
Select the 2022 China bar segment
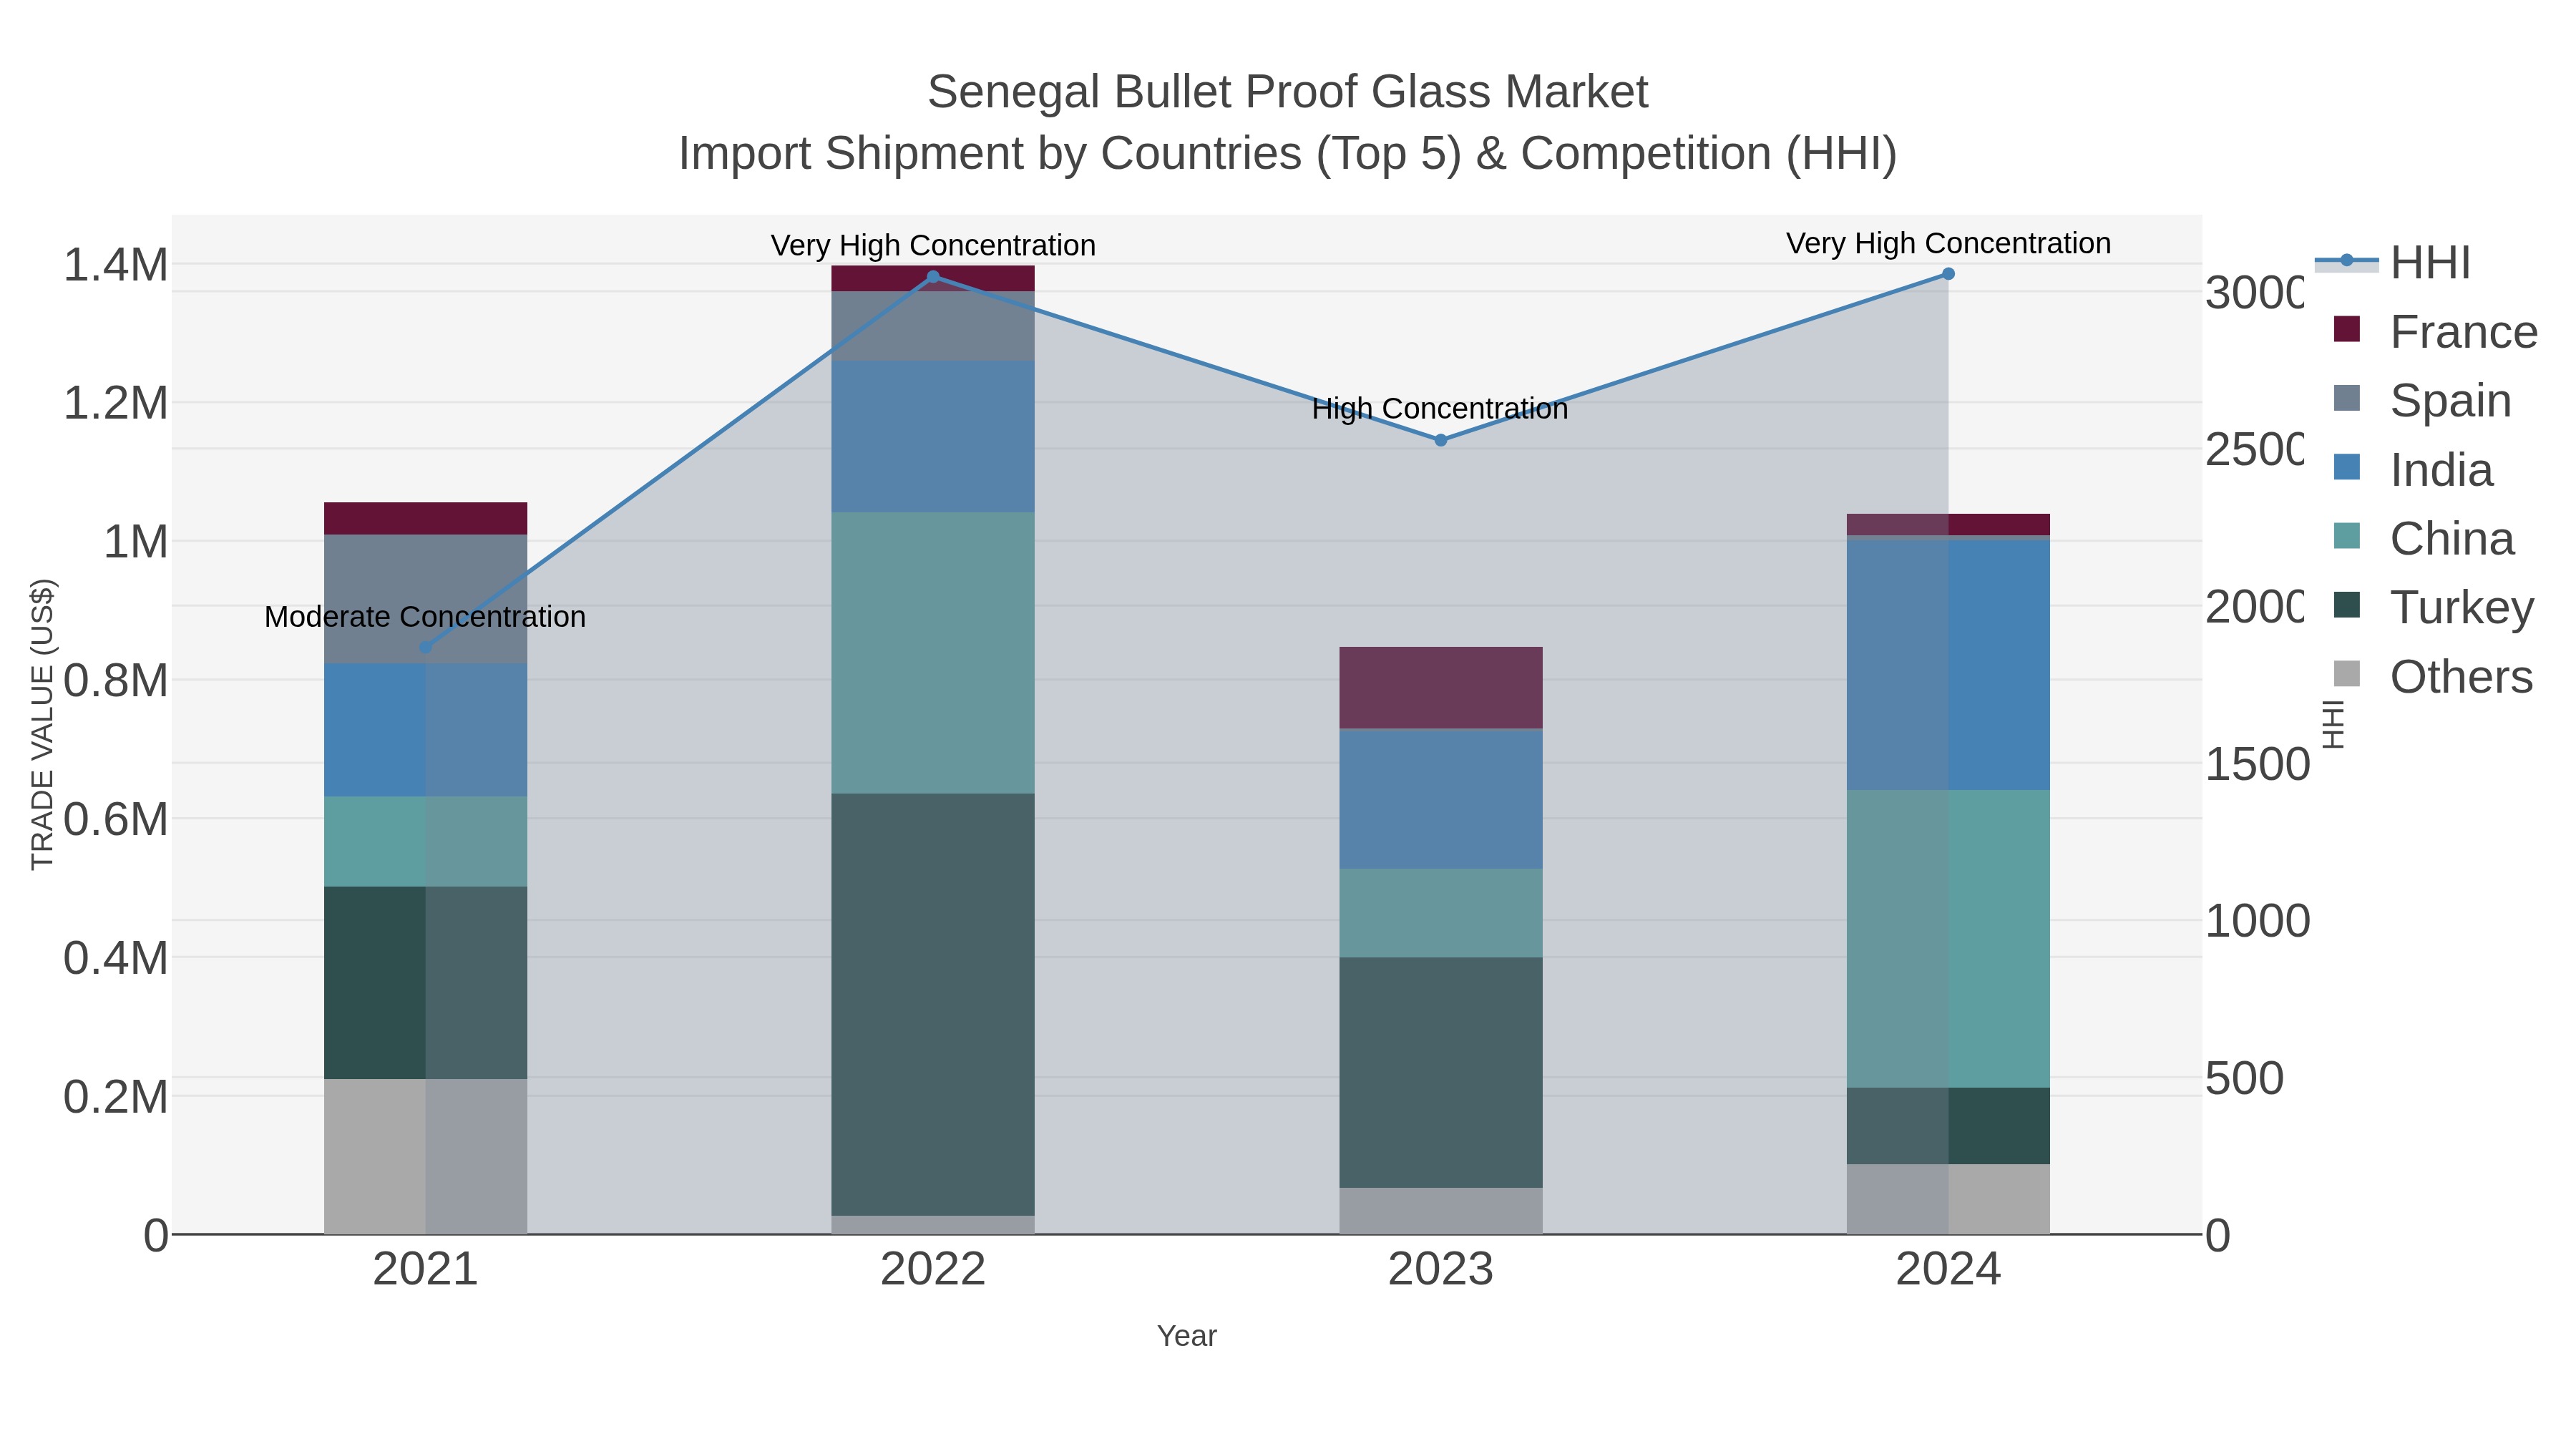pos(933,653)
